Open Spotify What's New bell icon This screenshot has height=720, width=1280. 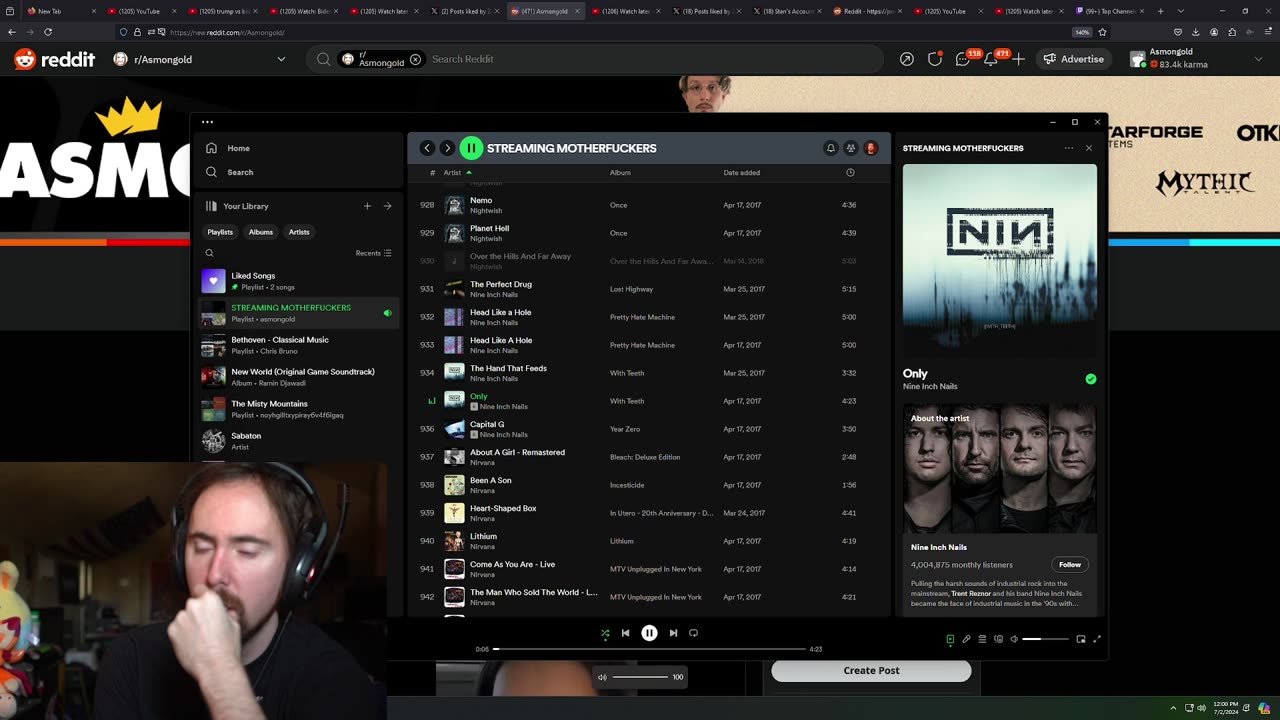830,148
